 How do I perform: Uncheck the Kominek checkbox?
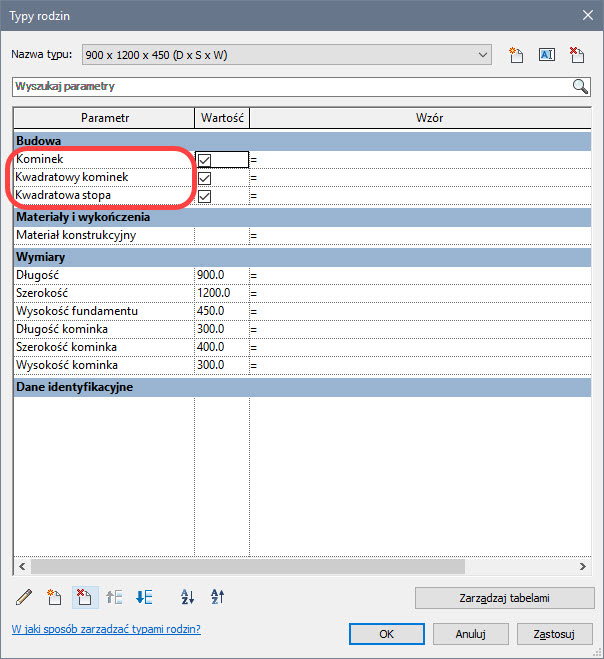click(204, 159)
